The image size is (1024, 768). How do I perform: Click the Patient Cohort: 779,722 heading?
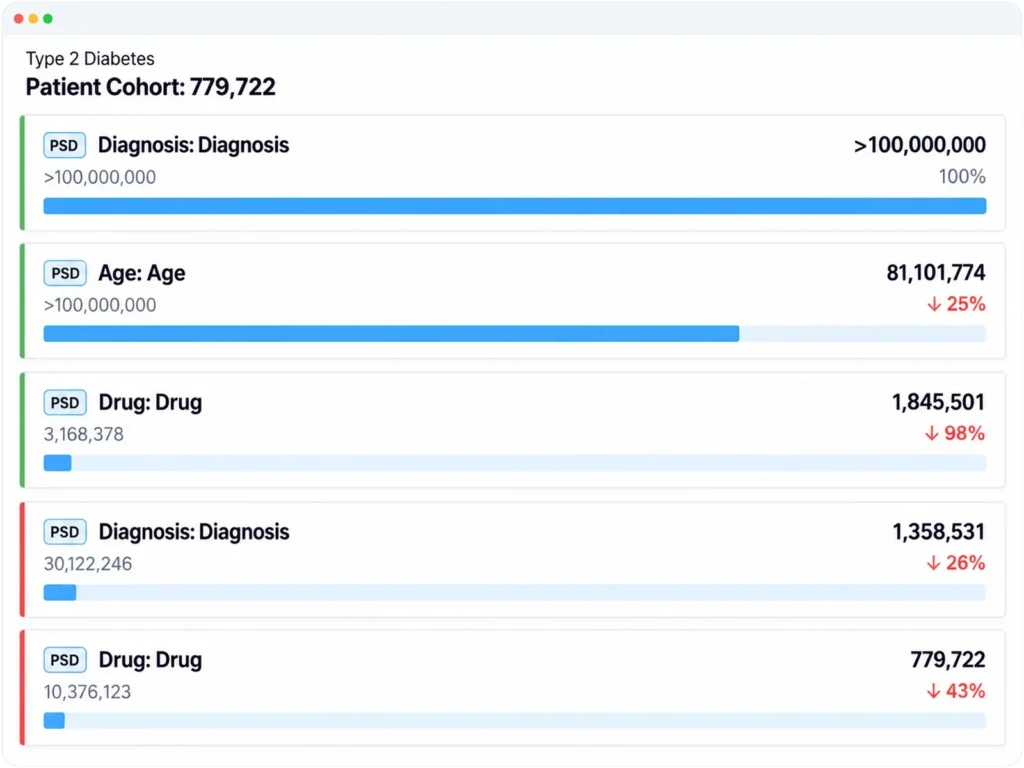(x=151, y=87)
